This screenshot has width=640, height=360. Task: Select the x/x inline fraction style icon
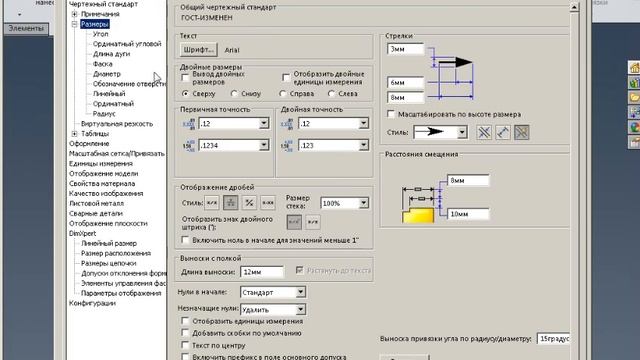pos(212,202)
